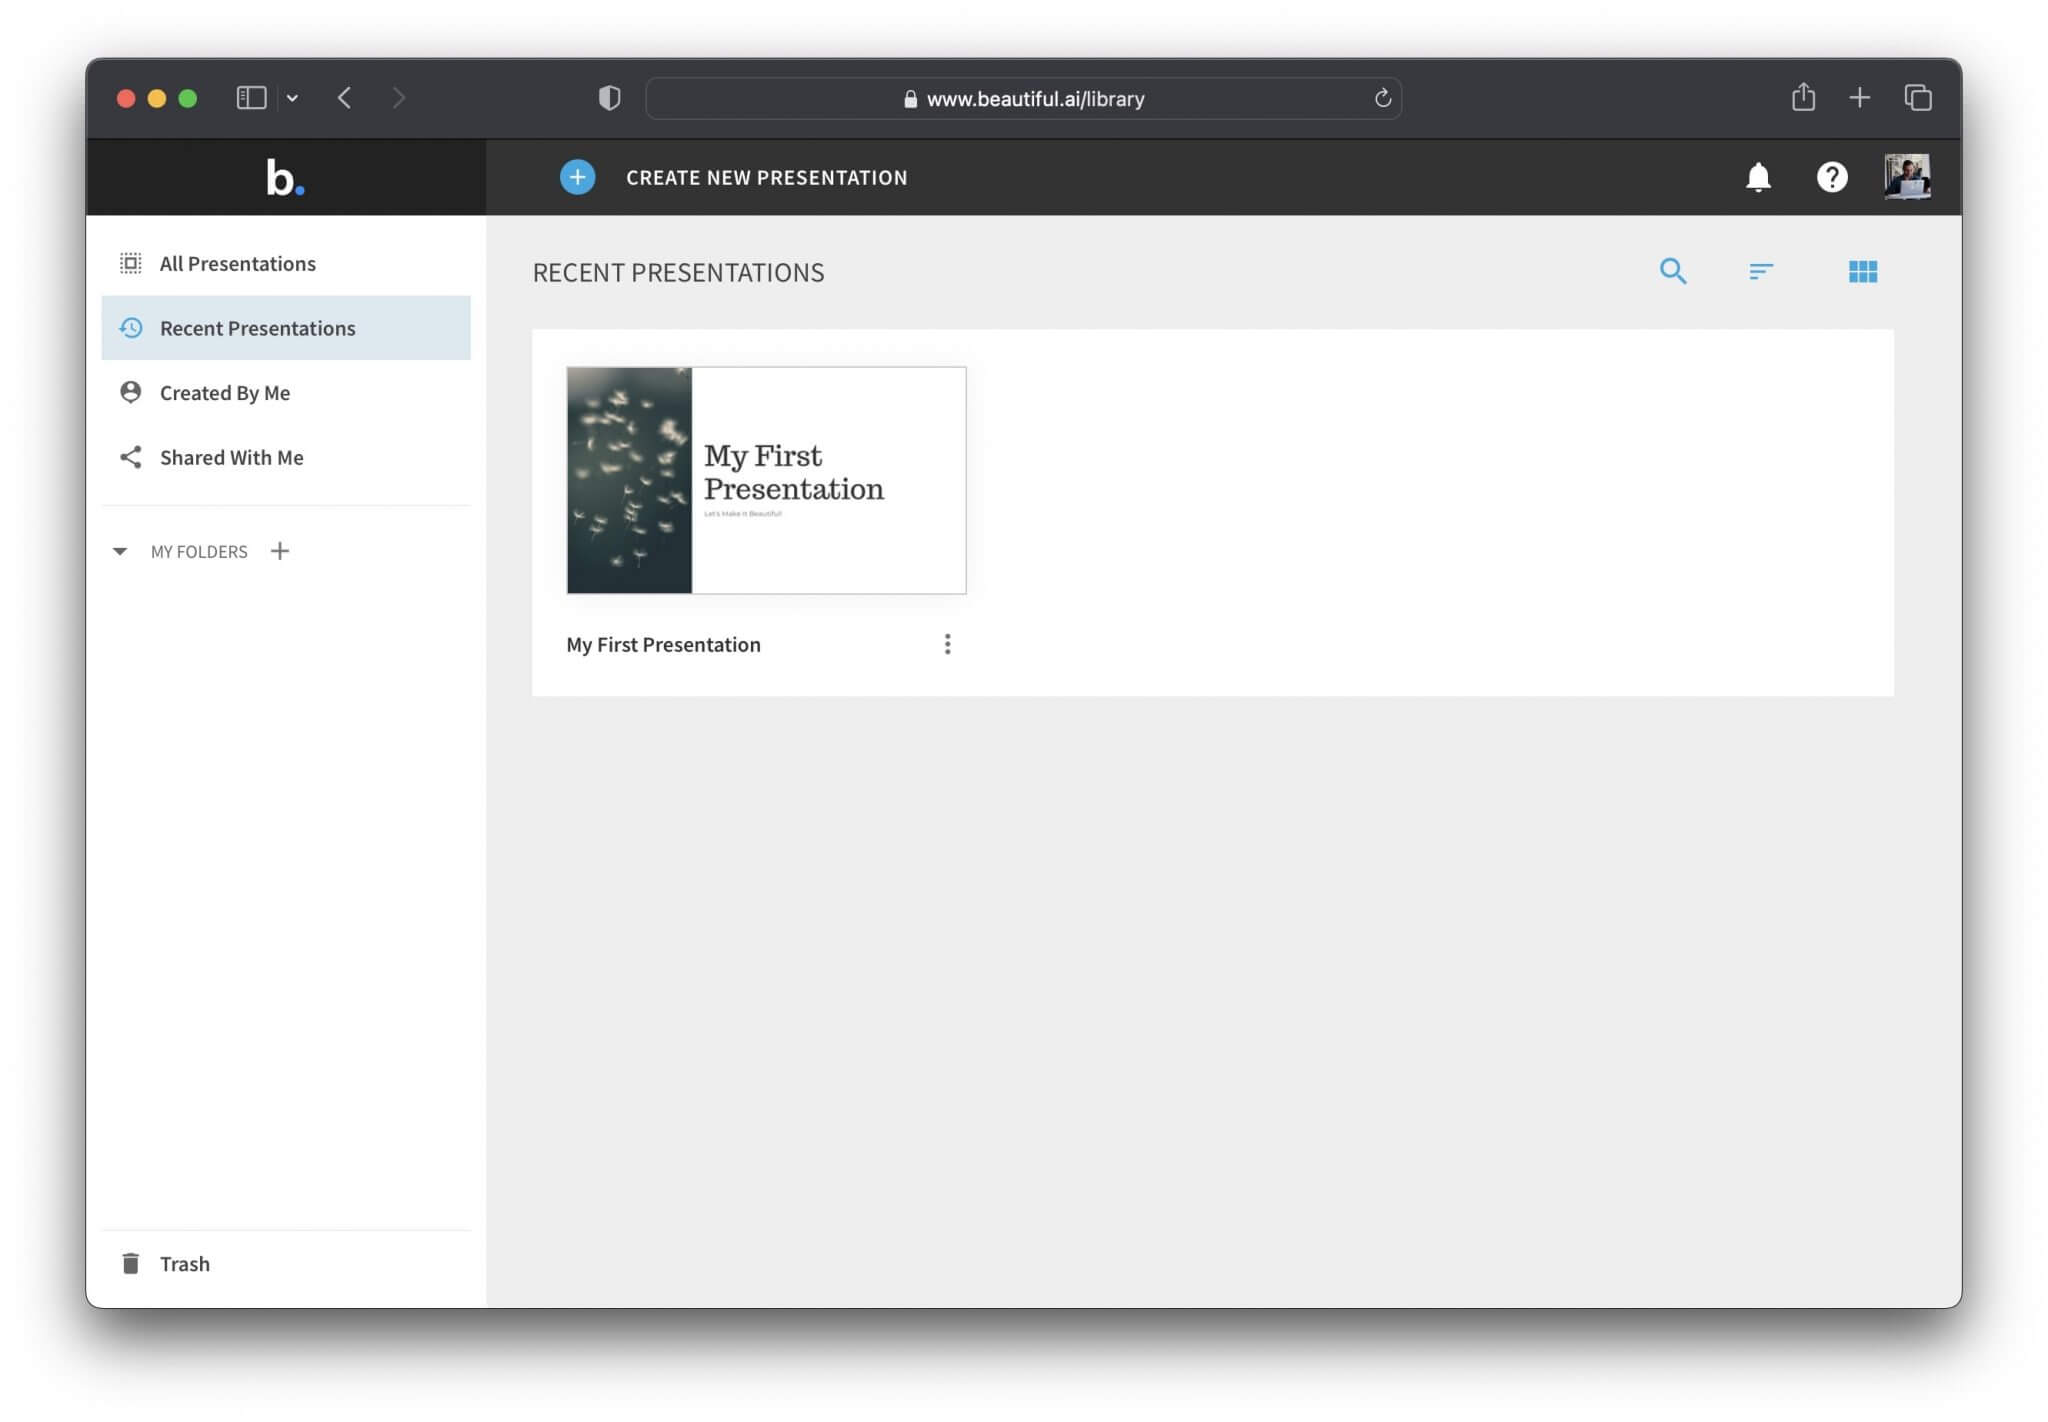
Task: Click the Beautiful.ai logo
Action: [x=285, y=177]
